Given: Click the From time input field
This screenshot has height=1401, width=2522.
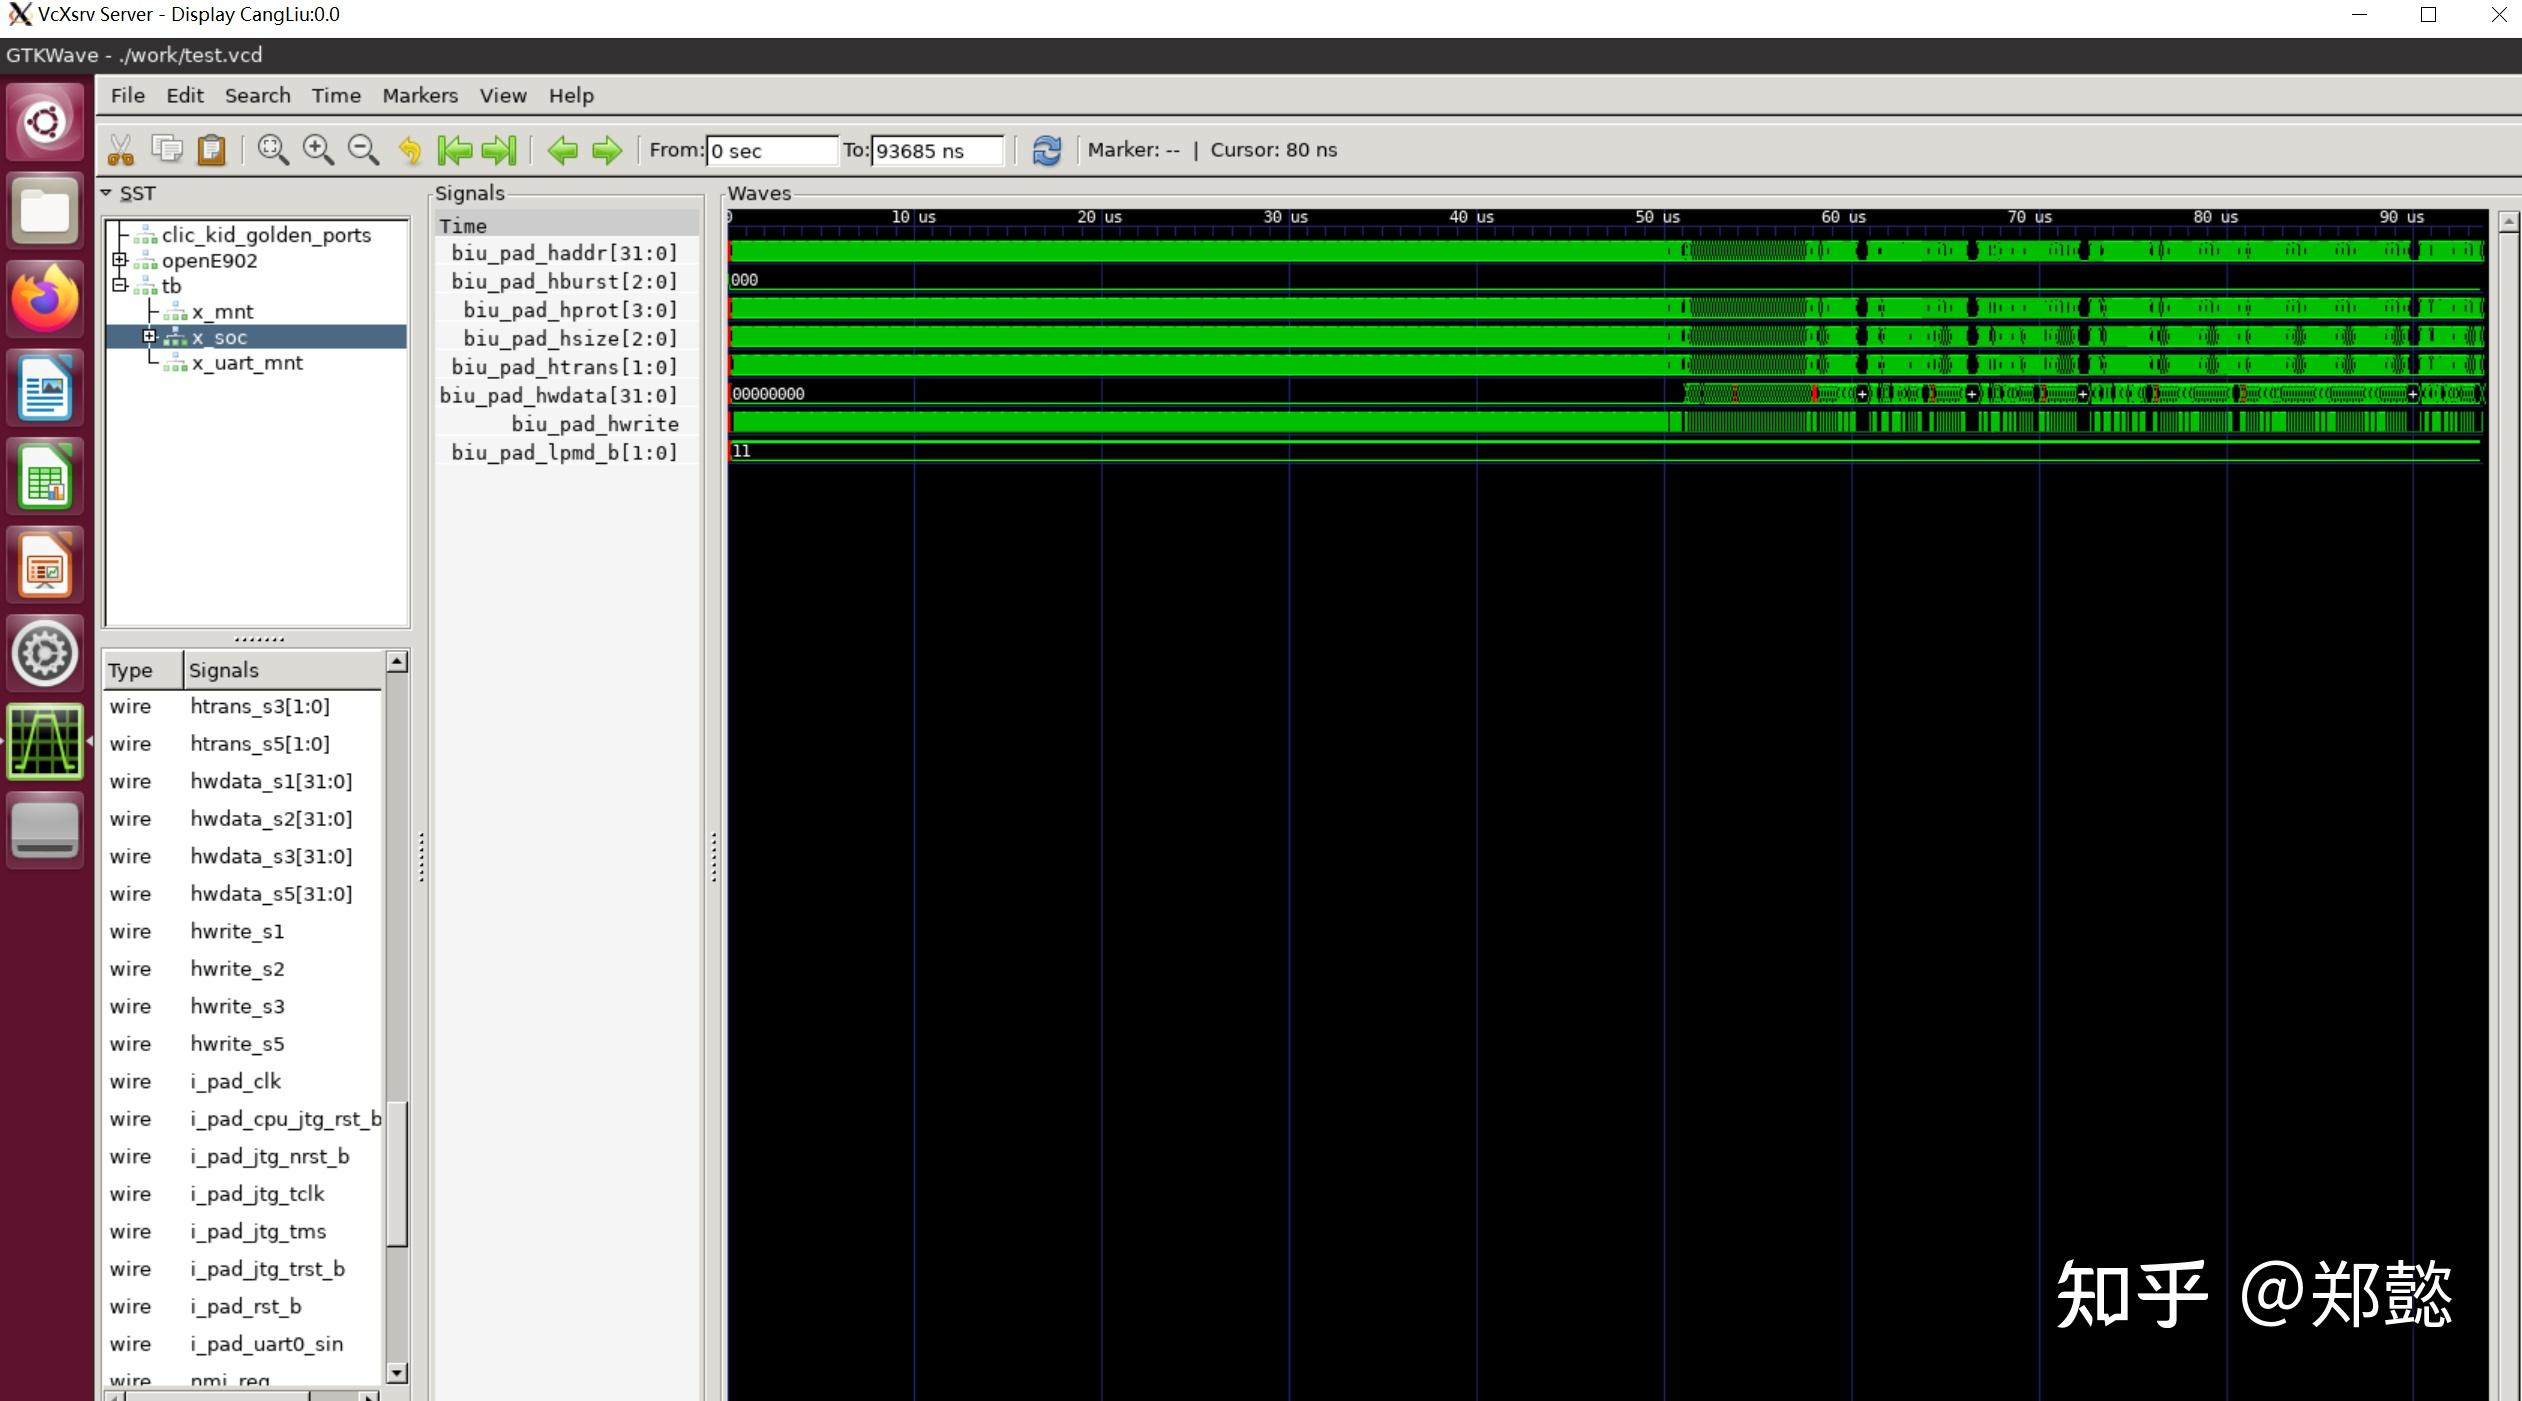Looking at the screenshot, I should [x=770, y=150].
